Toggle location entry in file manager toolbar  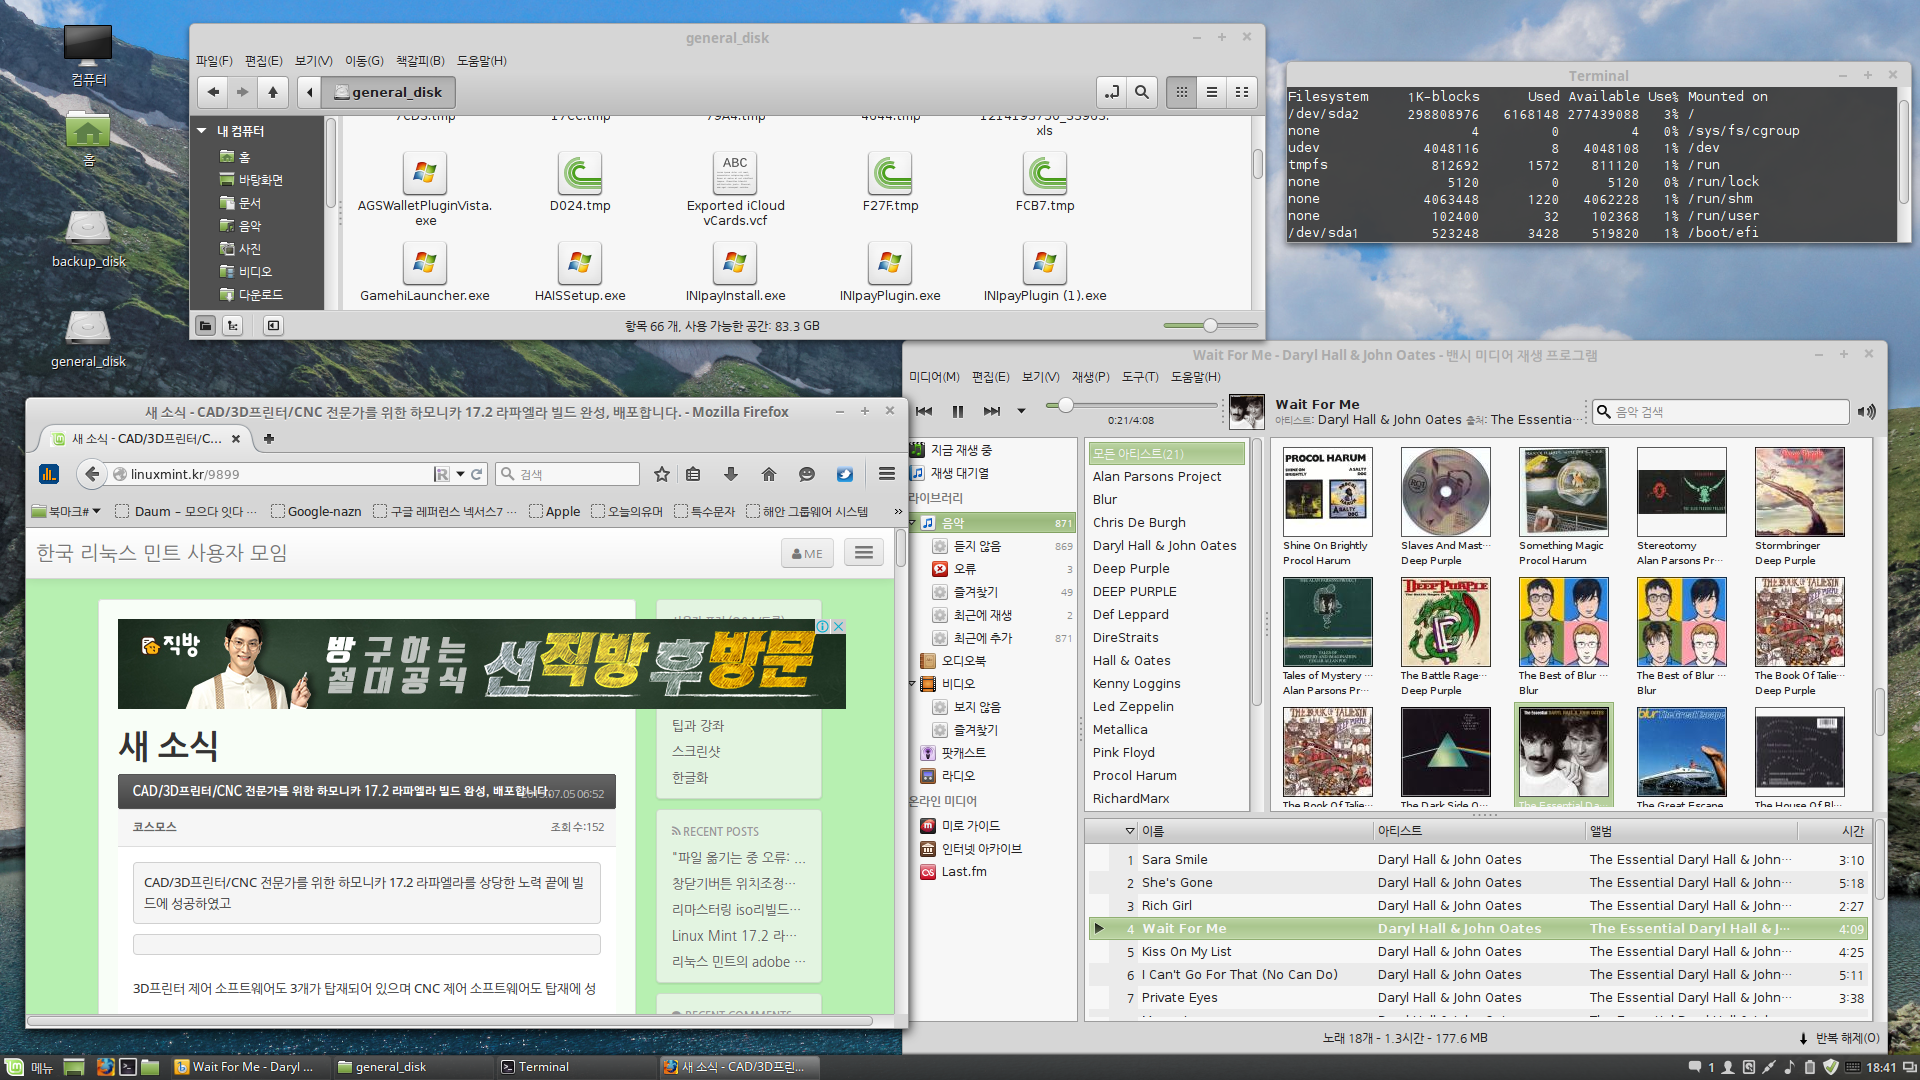(x=1111, y=92)
